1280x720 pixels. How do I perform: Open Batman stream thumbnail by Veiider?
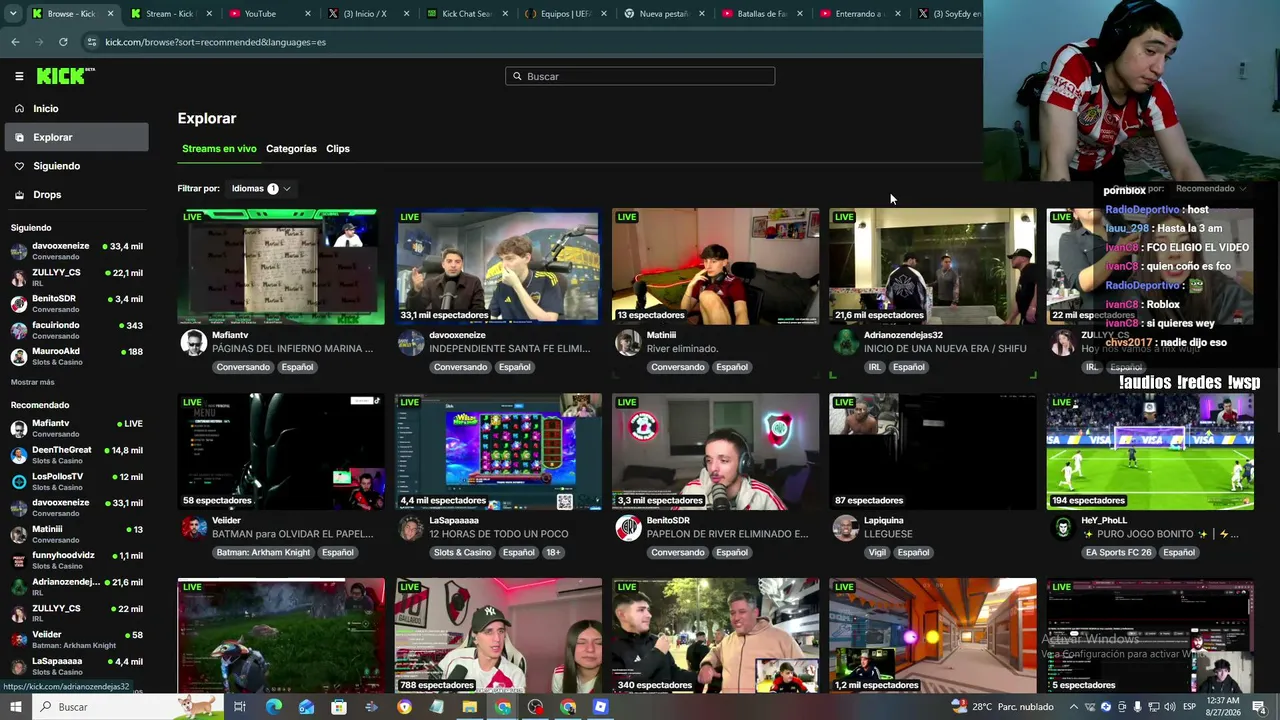click(281, 451)
